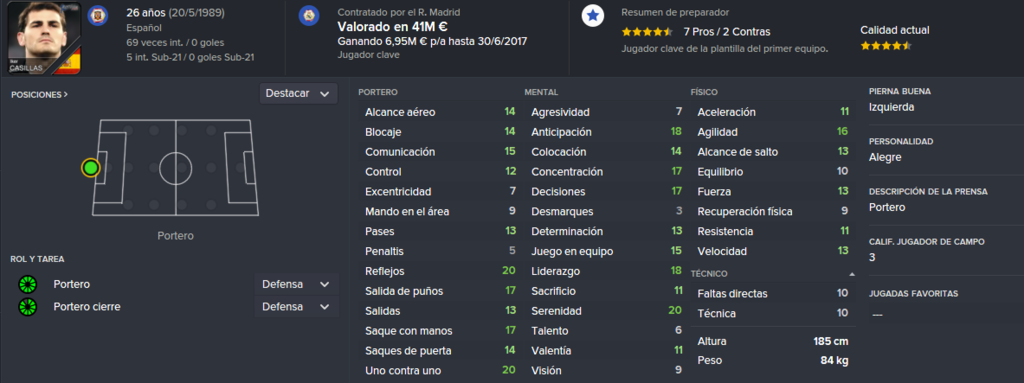Click the coach summary star rating under Resumen
The image size is (1024, 383).
(647, 31)
